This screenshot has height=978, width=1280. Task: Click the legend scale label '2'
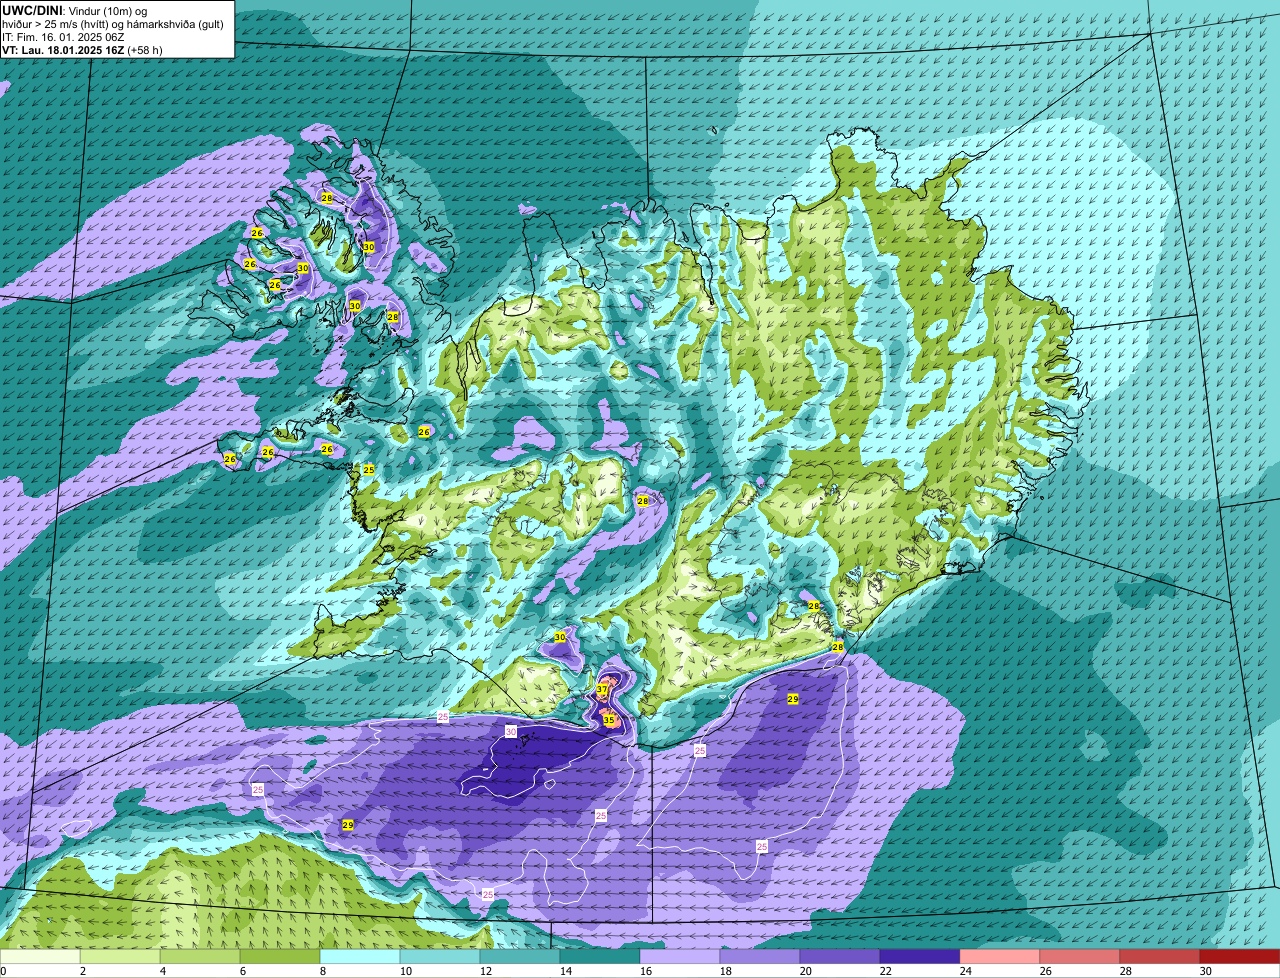[82, 971]
